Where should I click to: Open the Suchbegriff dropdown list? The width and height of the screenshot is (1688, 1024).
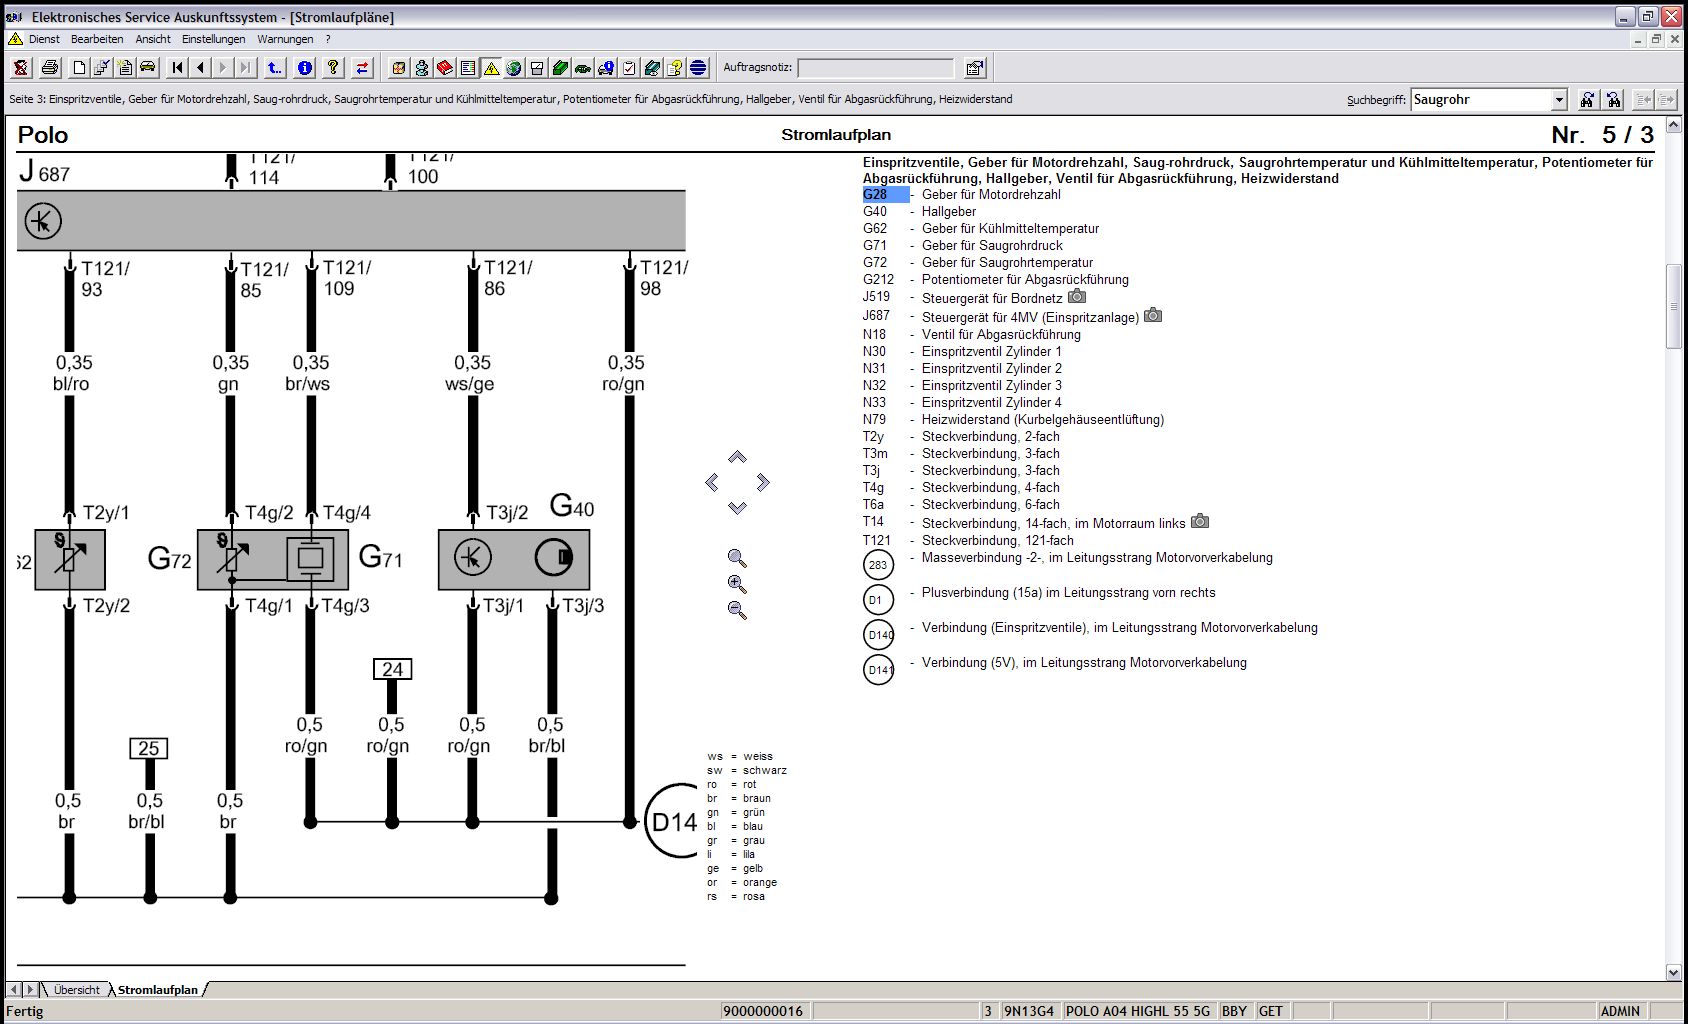pos(1559,100)
